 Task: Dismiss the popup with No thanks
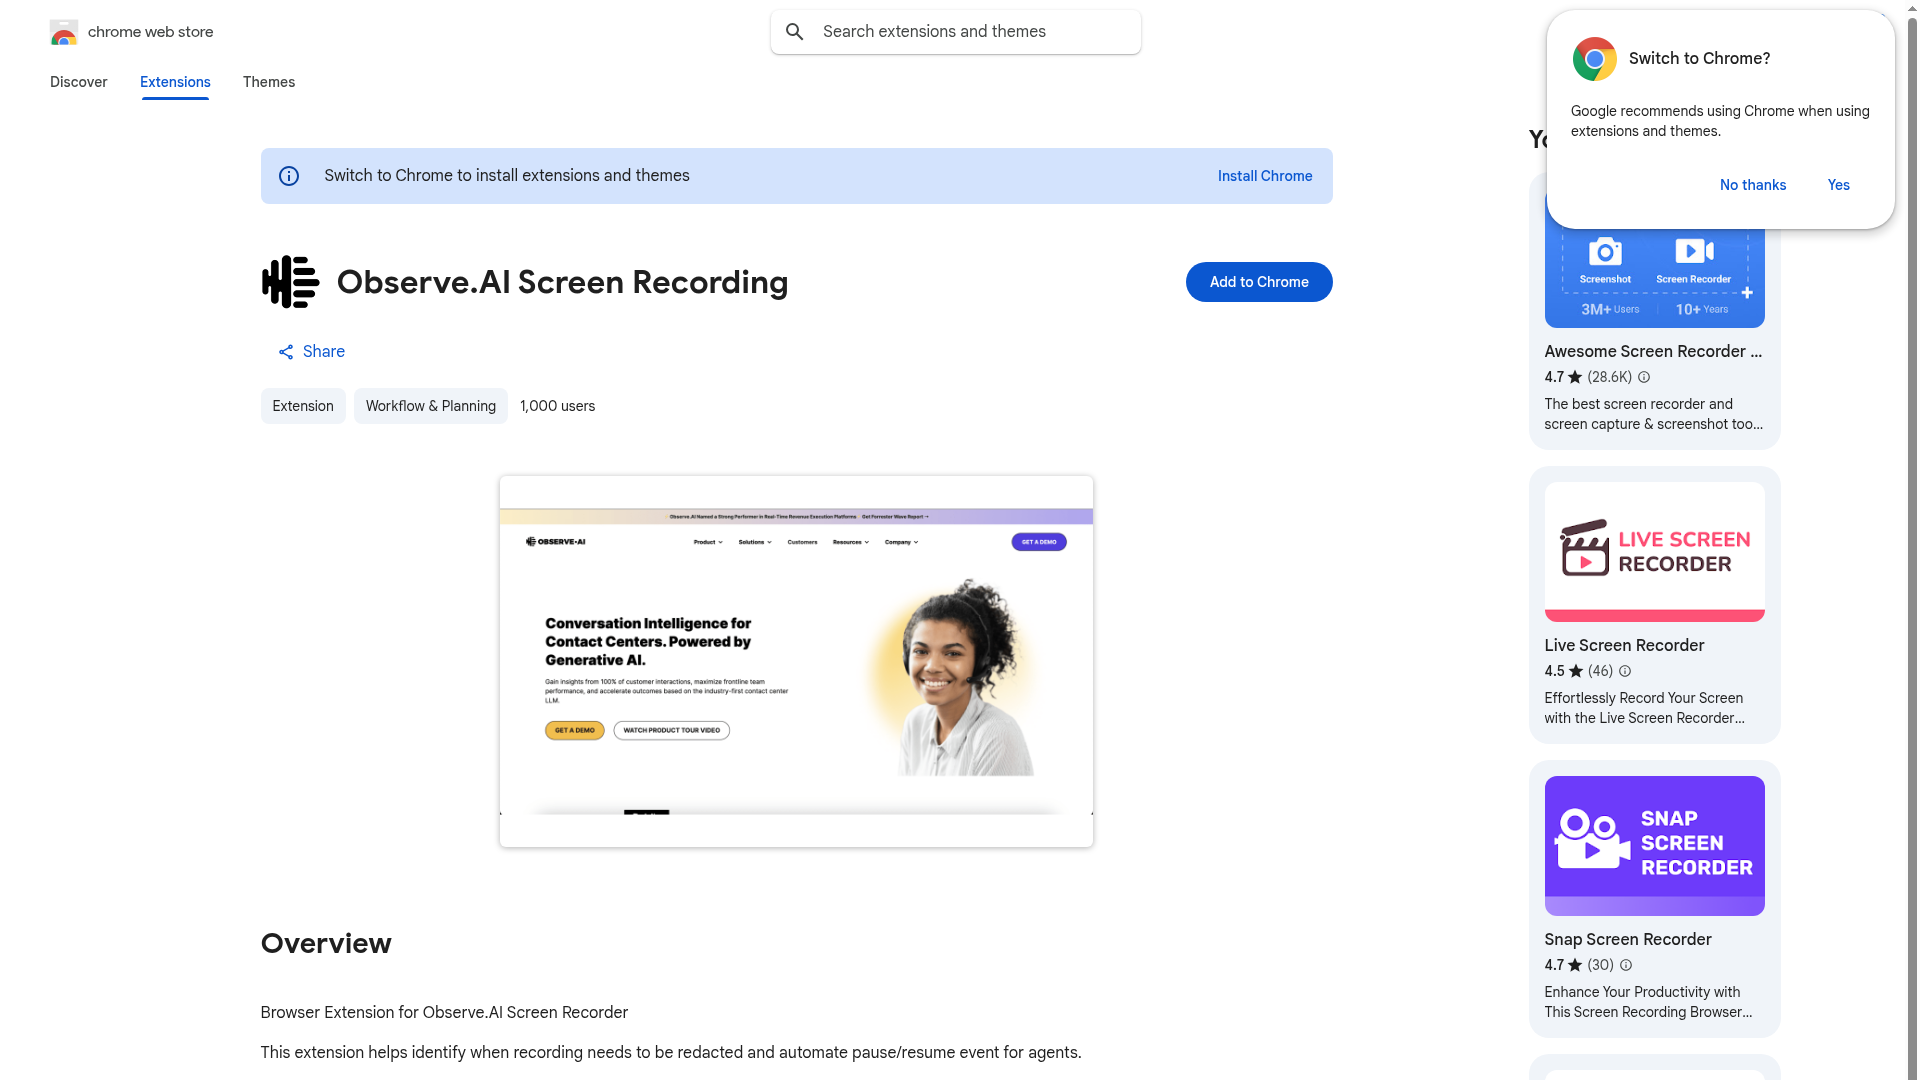tap(1753, 185)
